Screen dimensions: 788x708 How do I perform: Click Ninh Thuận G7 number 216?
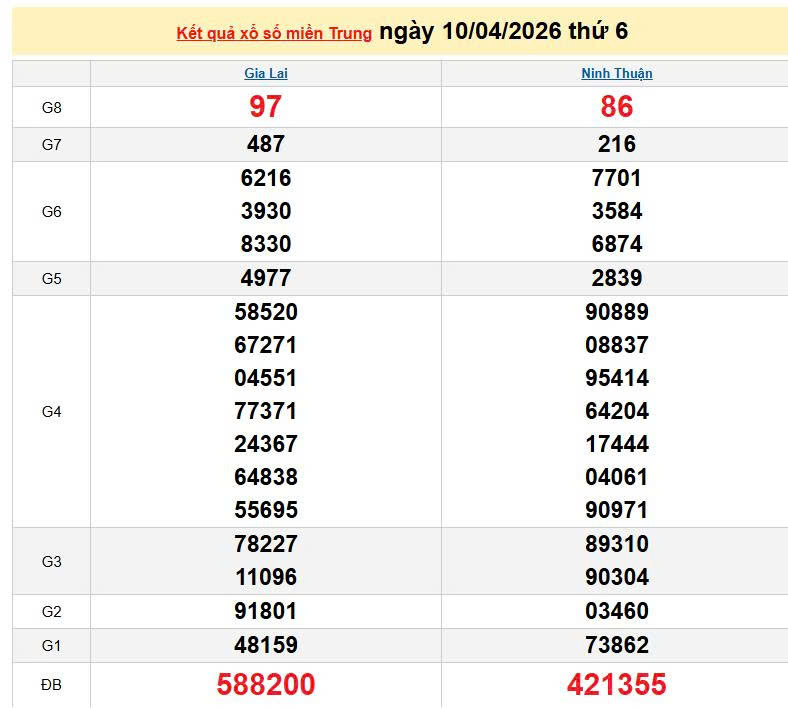point(617,144)
